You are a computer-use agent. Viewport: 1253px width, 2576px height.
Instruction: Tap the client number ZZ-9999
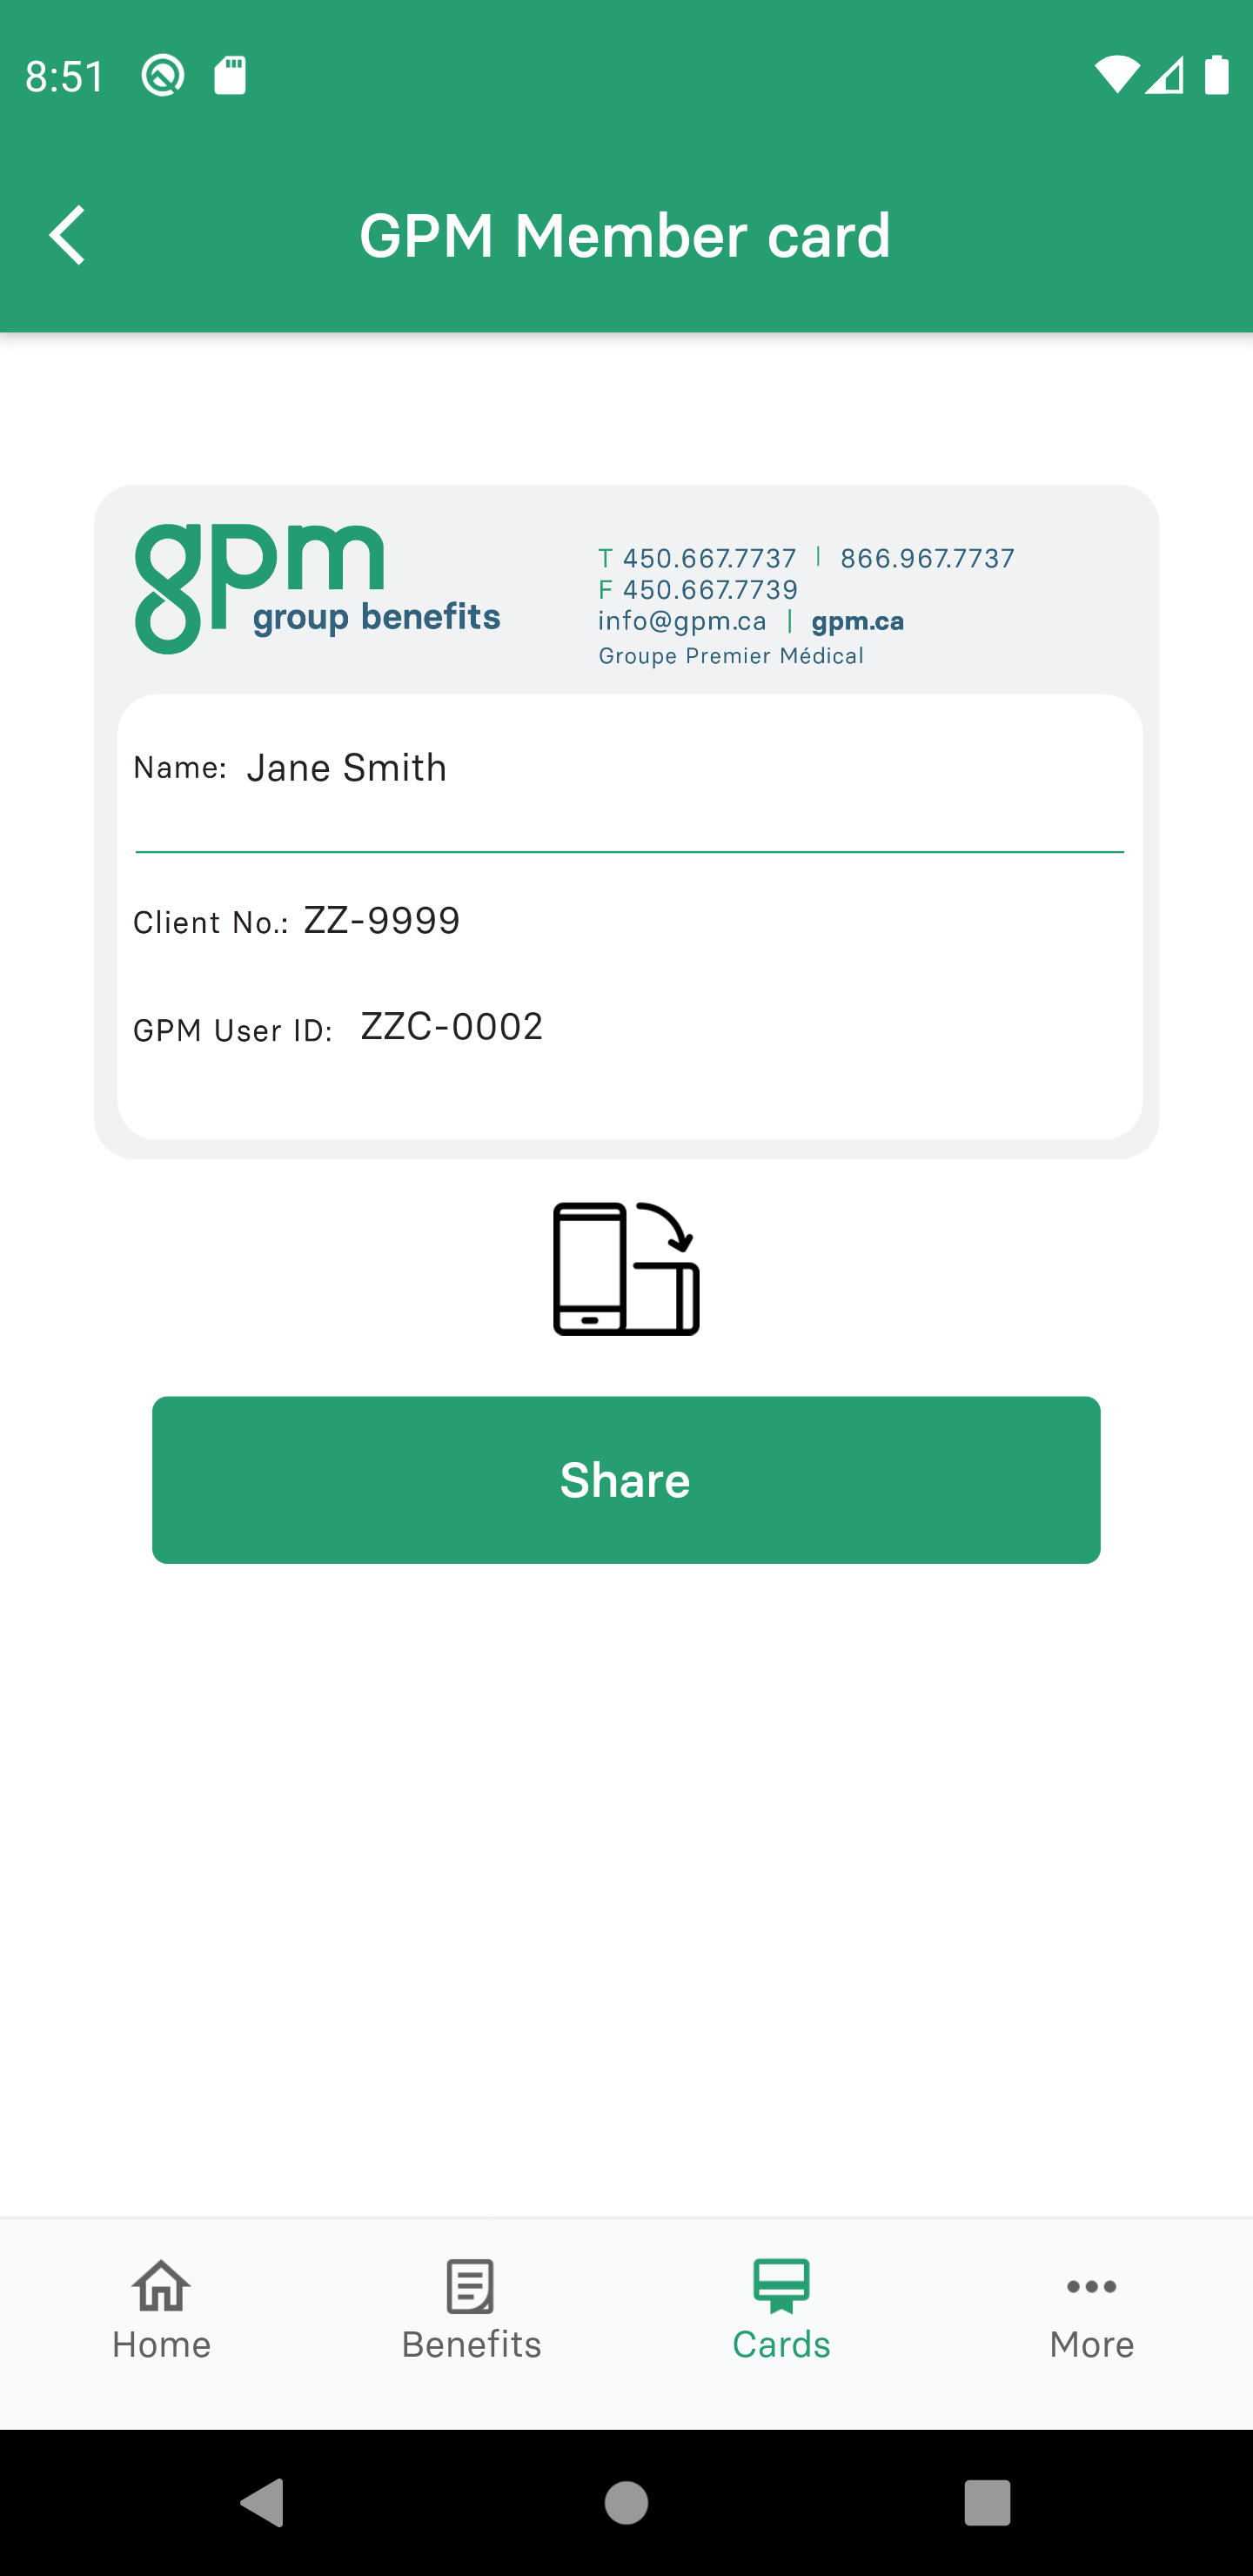(x=382, y=920)
